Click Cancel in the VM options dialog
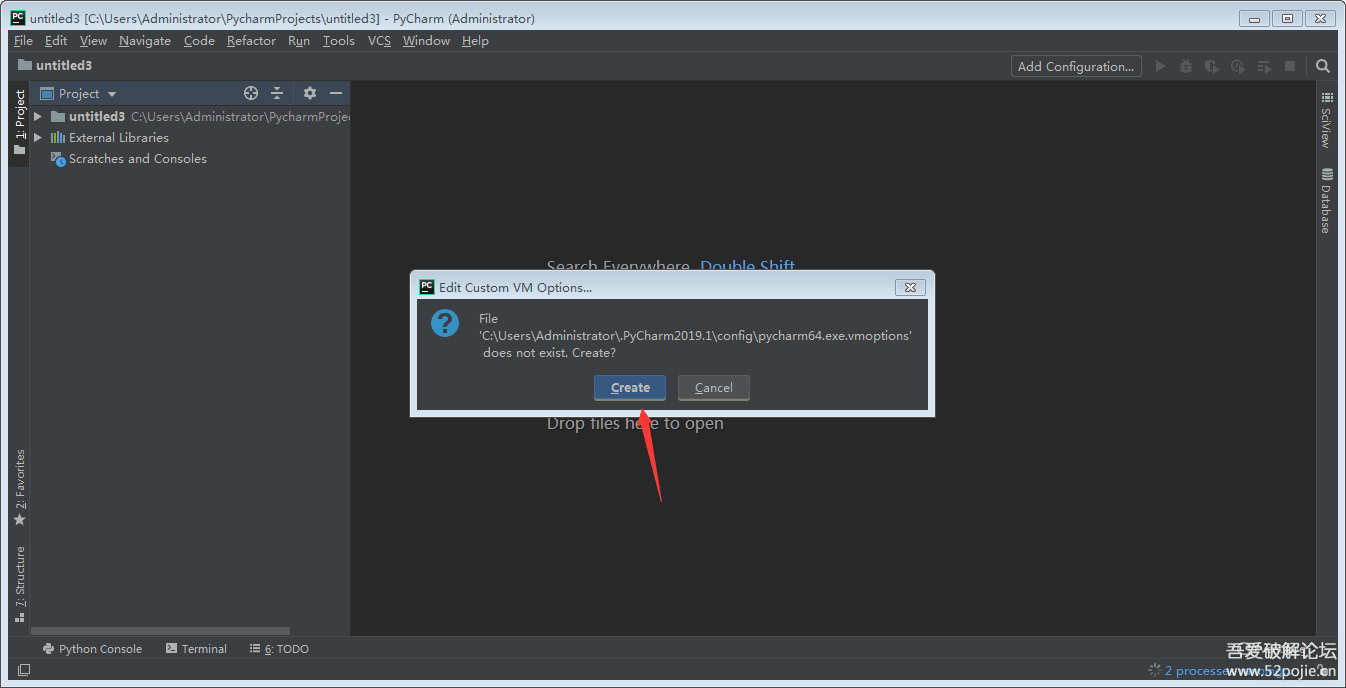The image size is (1346, 688). 714,388
